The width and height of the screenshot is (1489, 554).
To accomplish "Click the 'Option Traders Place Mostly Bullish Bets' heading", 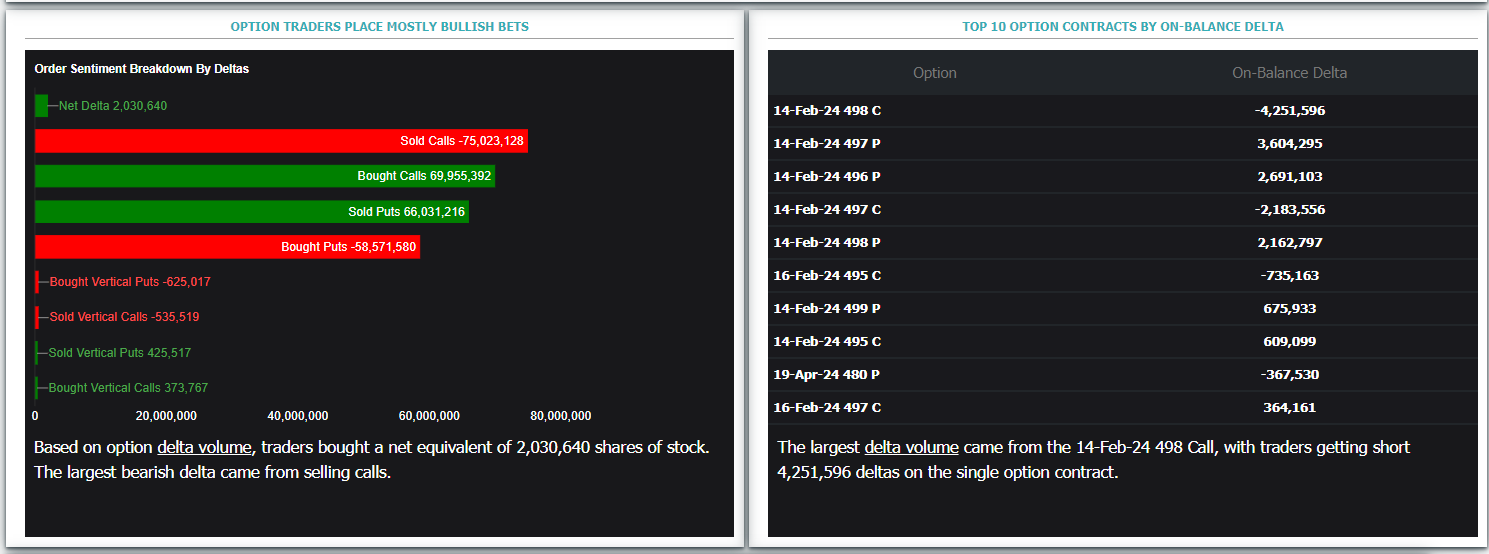I will click(x=380, y=27).
